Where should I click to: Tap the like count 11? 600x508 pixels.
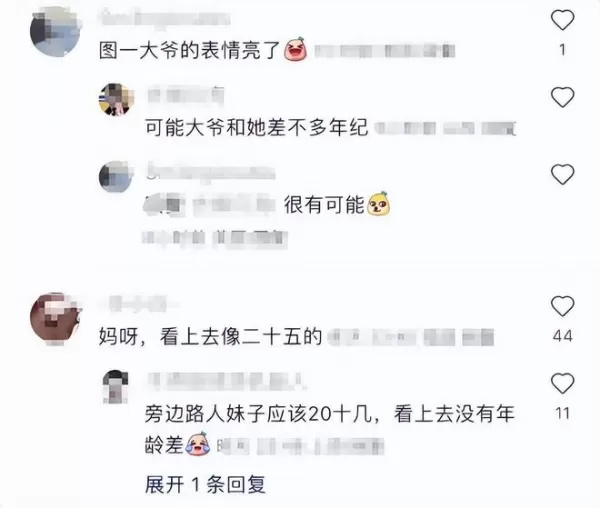562,413
